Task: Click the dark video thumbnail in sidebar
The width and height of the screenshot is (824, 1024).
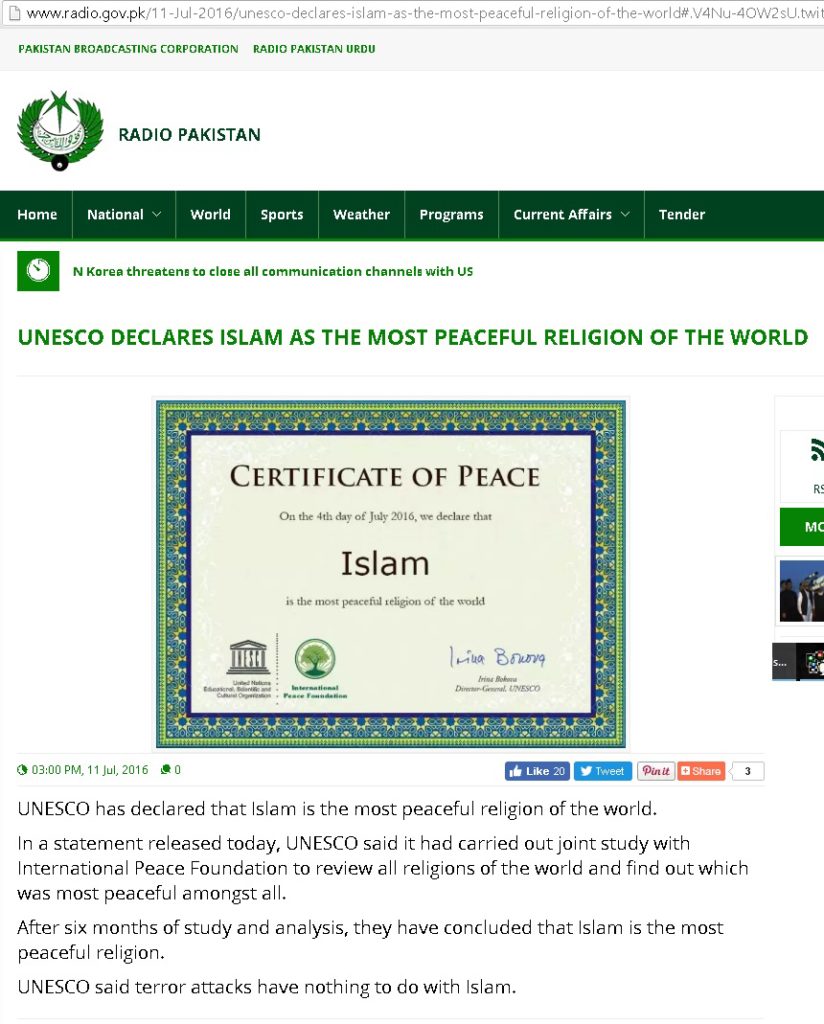Action: pos(798,662)
